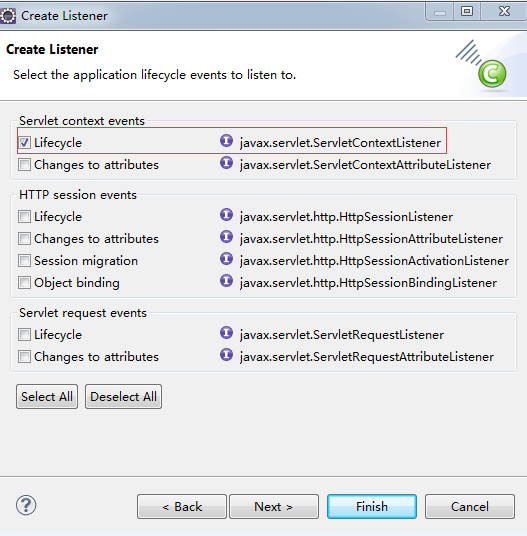
Task: Enable Session migration checkbox
Action: click(24, 261)
